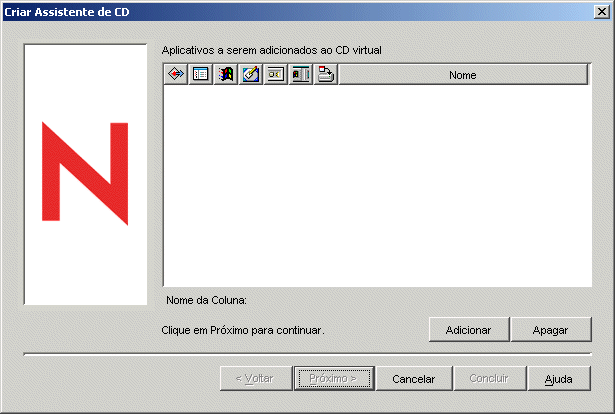
Task: Open help with the Ajuda button
Action: click(x=559, y=378)
